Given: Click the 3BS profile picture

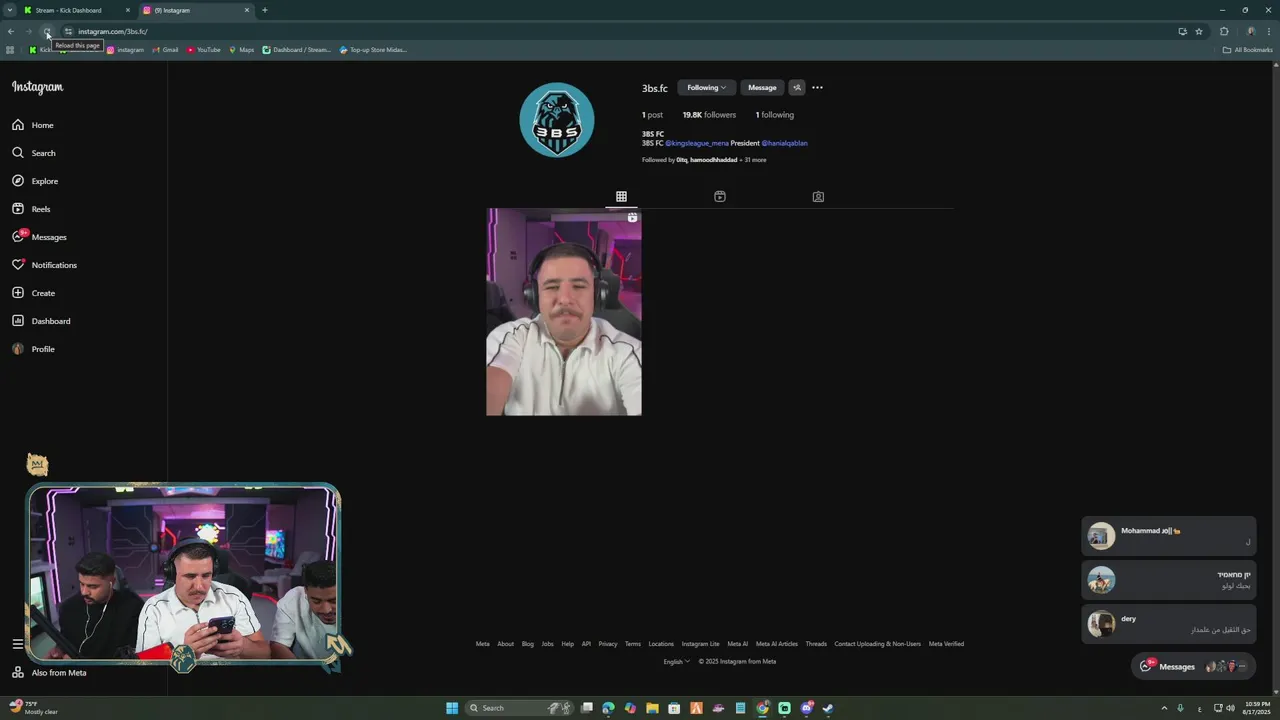Looking at the screenshot, I should tap(557, 120).
